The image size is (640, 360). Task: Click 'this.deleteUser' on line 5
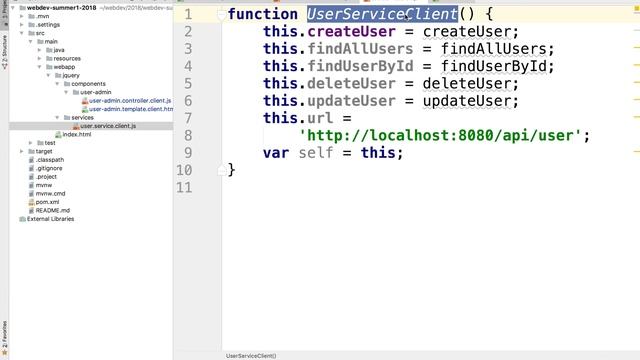click(x=329, y=84)
